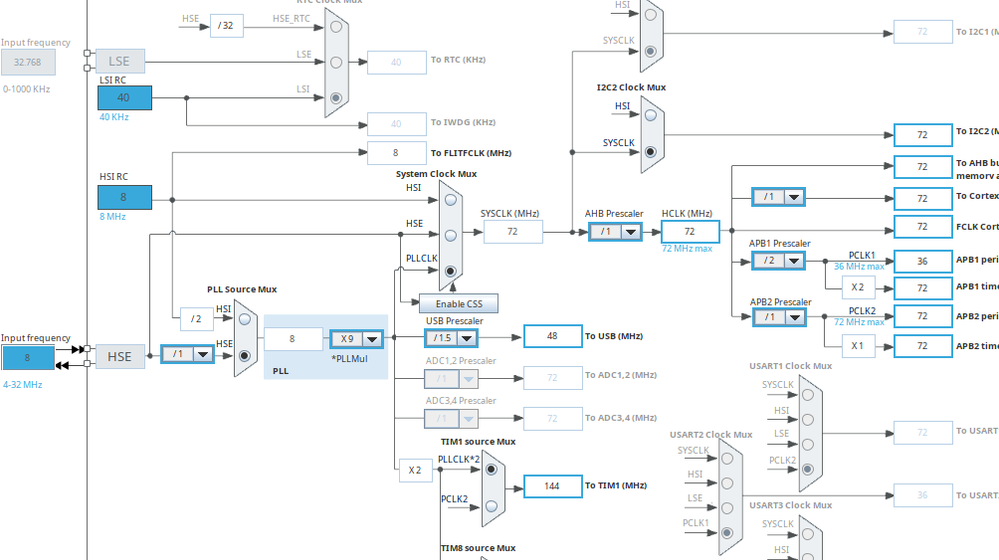
Task: Click the LSE oscillator block
Action: 120,61
